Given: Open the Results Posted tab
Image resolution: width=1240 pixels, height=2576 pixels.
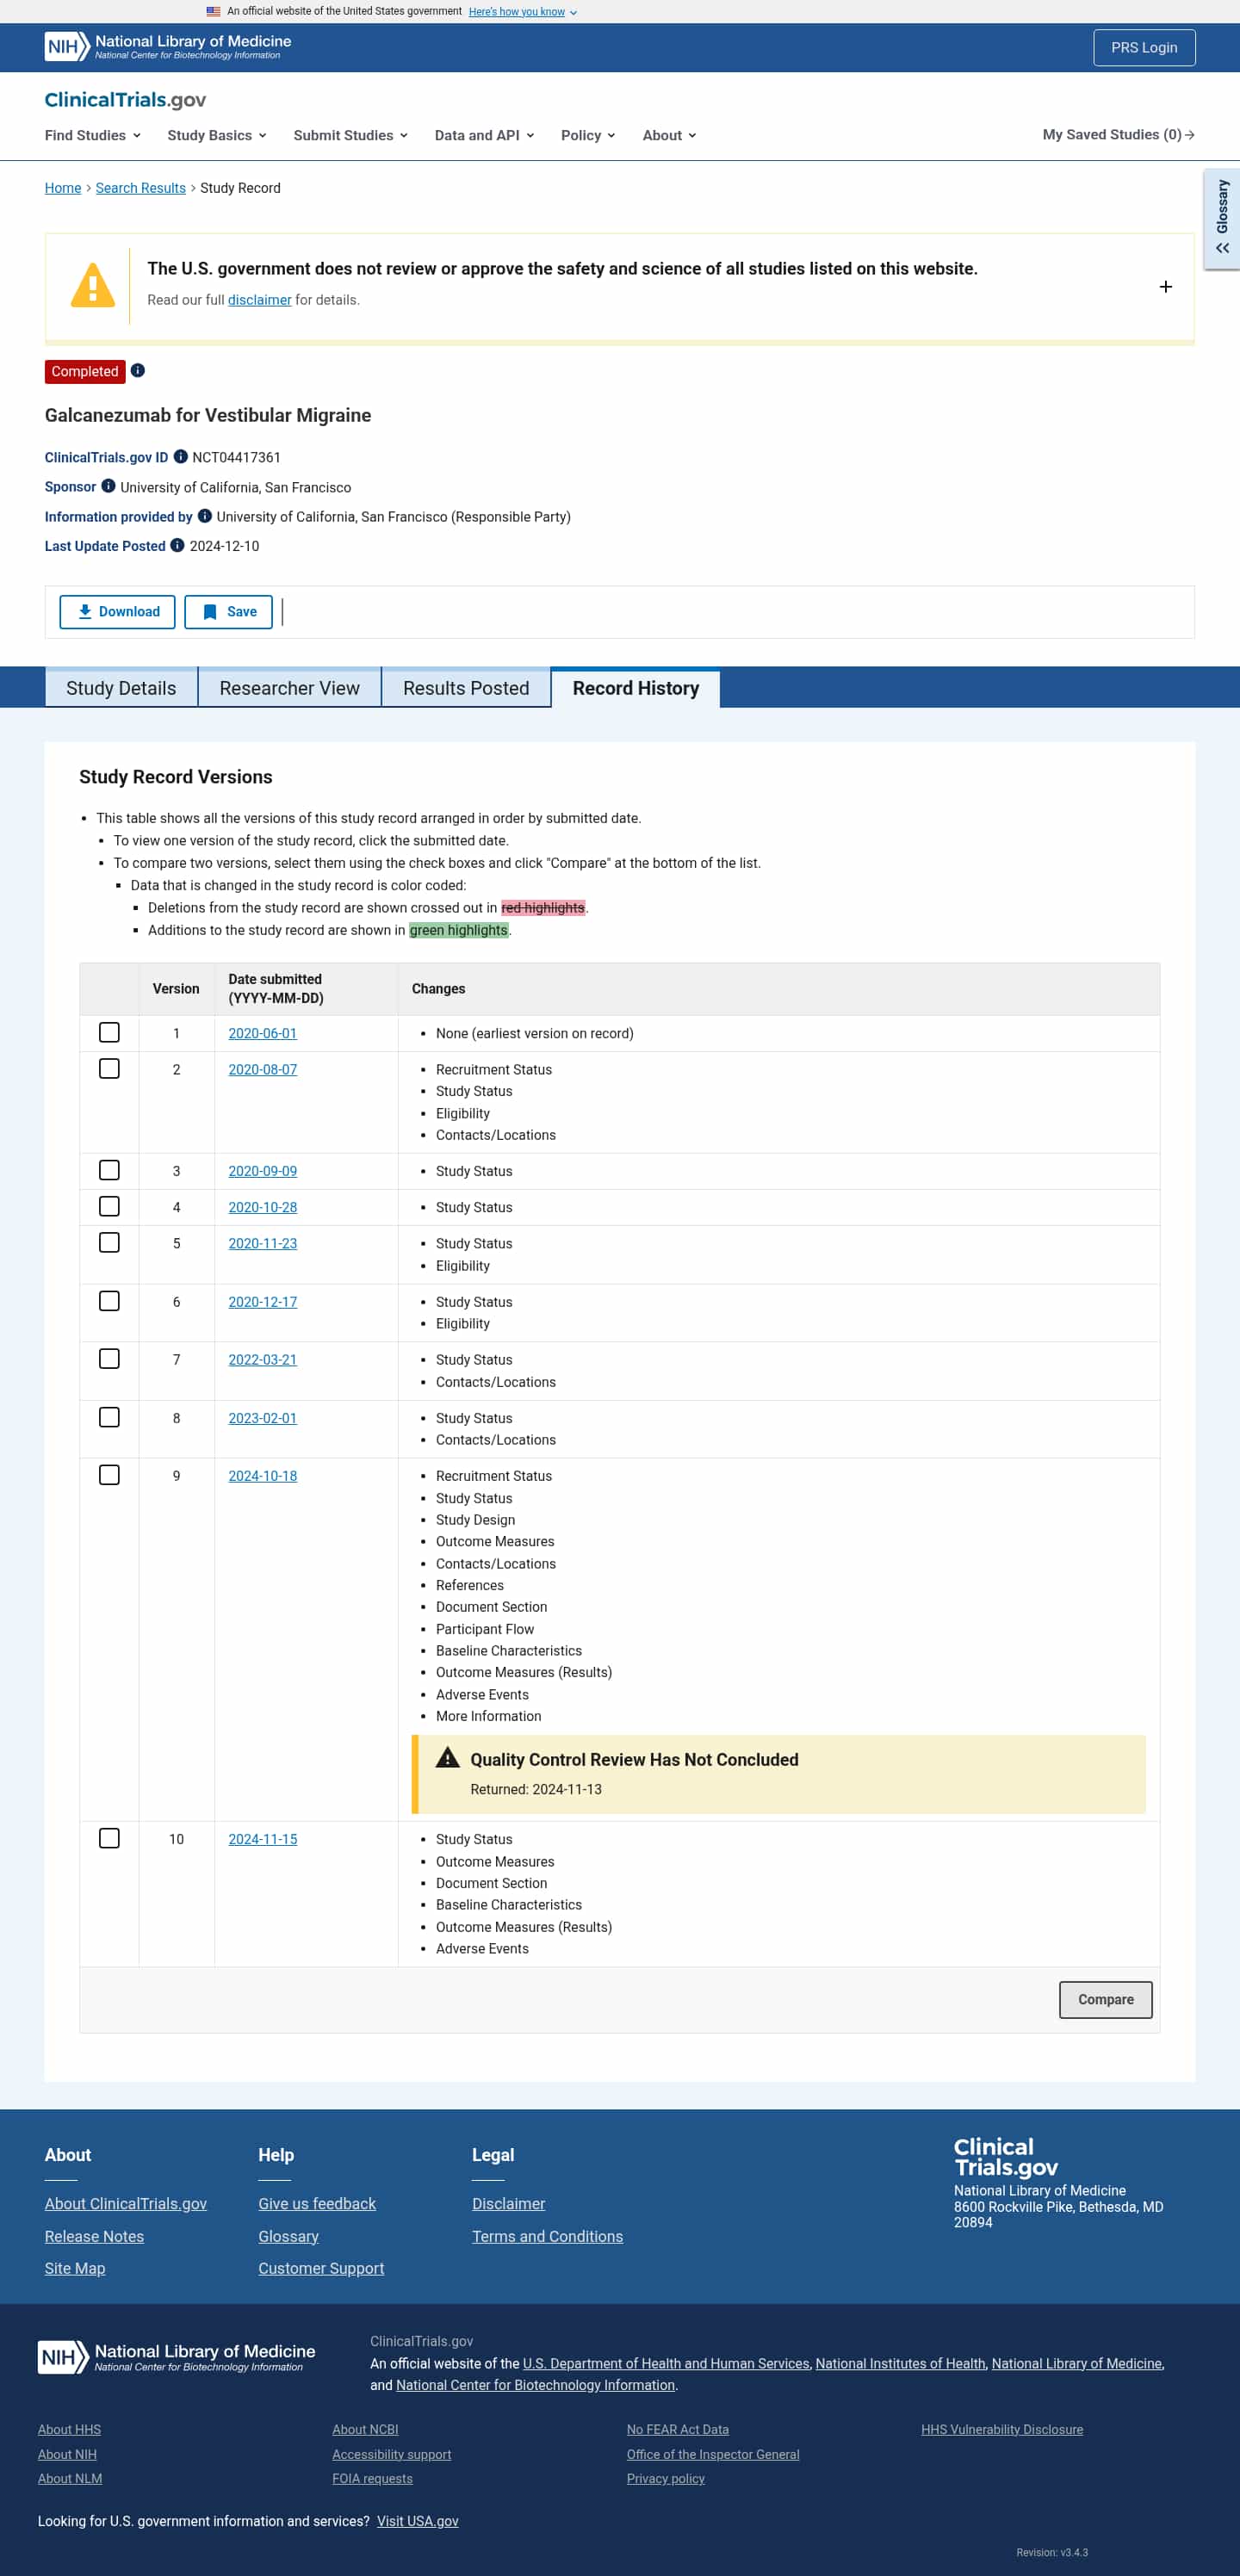Looking at the screenshot, I should click(465, 688).
